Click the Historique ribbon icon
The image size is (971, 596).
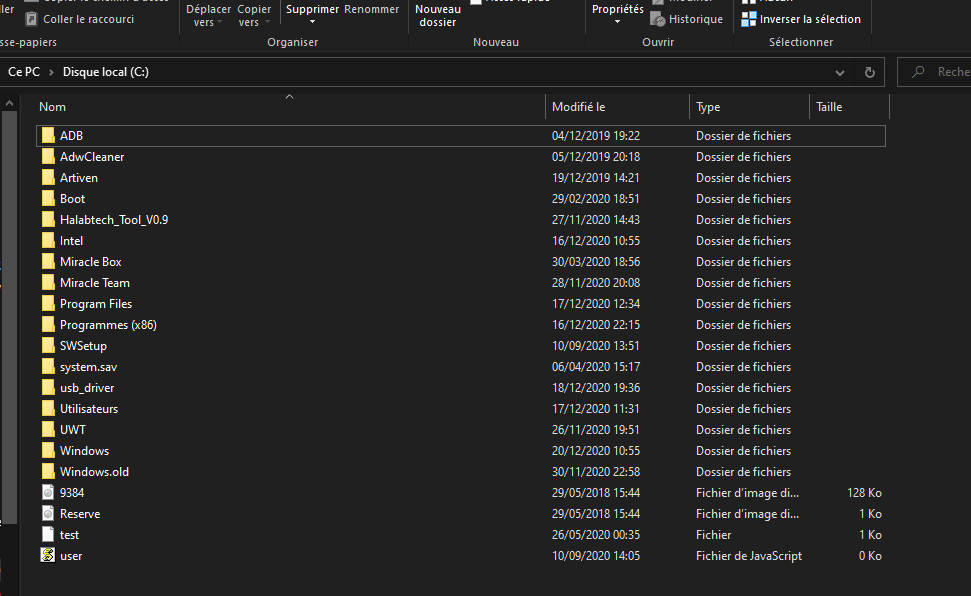[x=658, y=19]
